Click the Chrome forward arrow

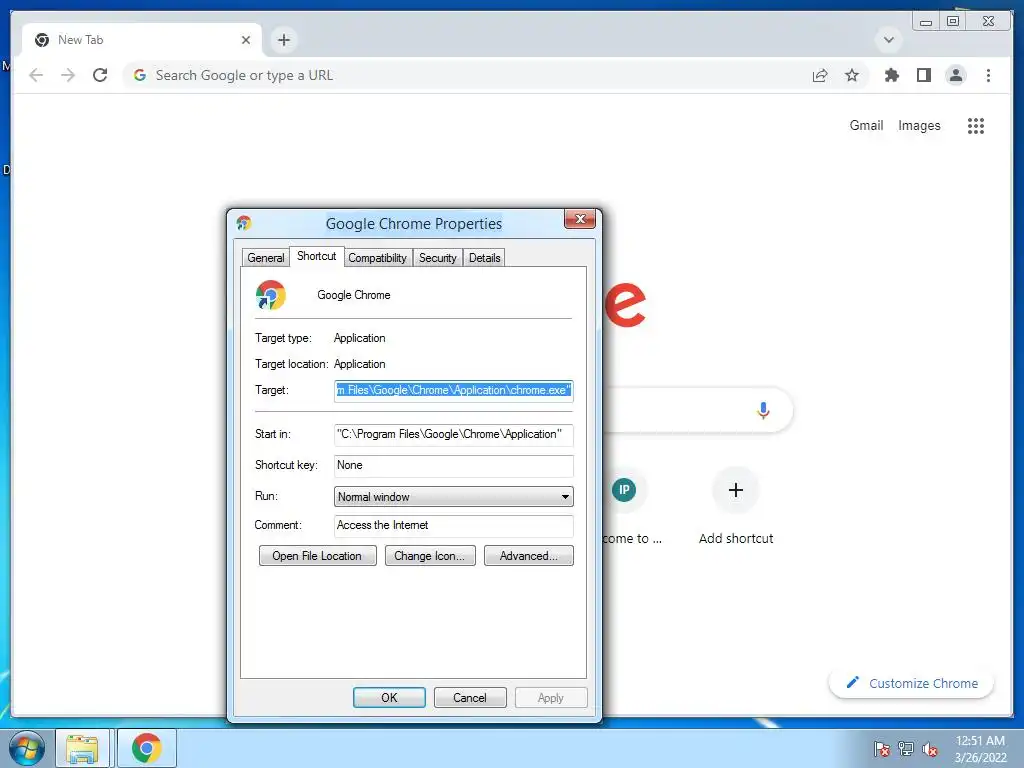click(x=68, y=75)
